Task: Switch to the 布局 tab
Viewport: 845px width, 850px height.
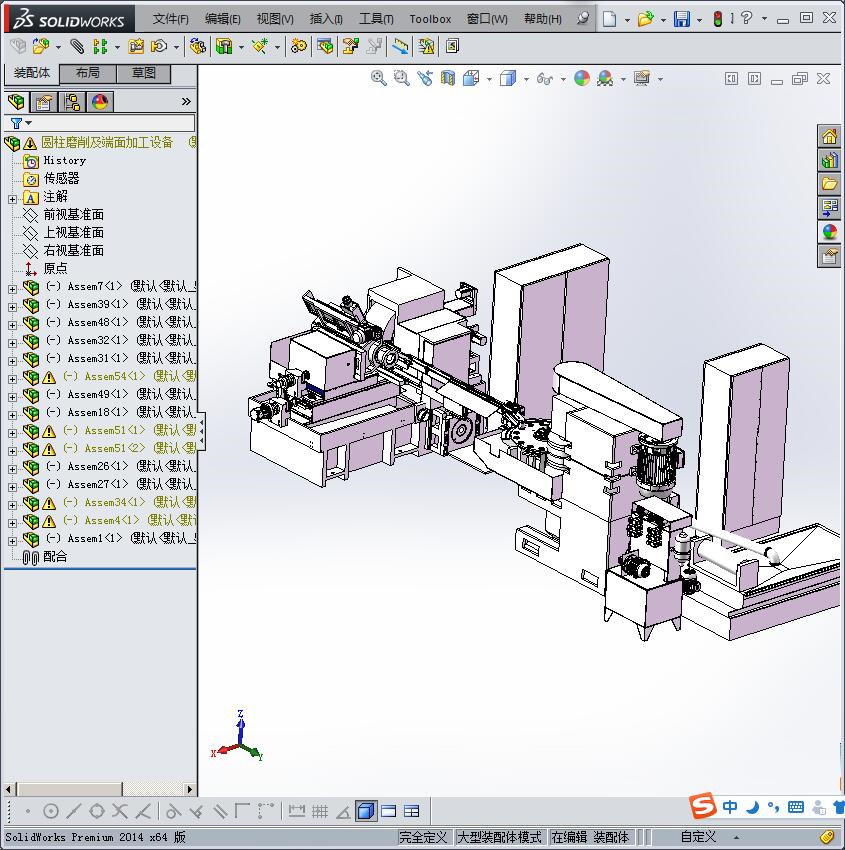Action: [x=88, y=73]
